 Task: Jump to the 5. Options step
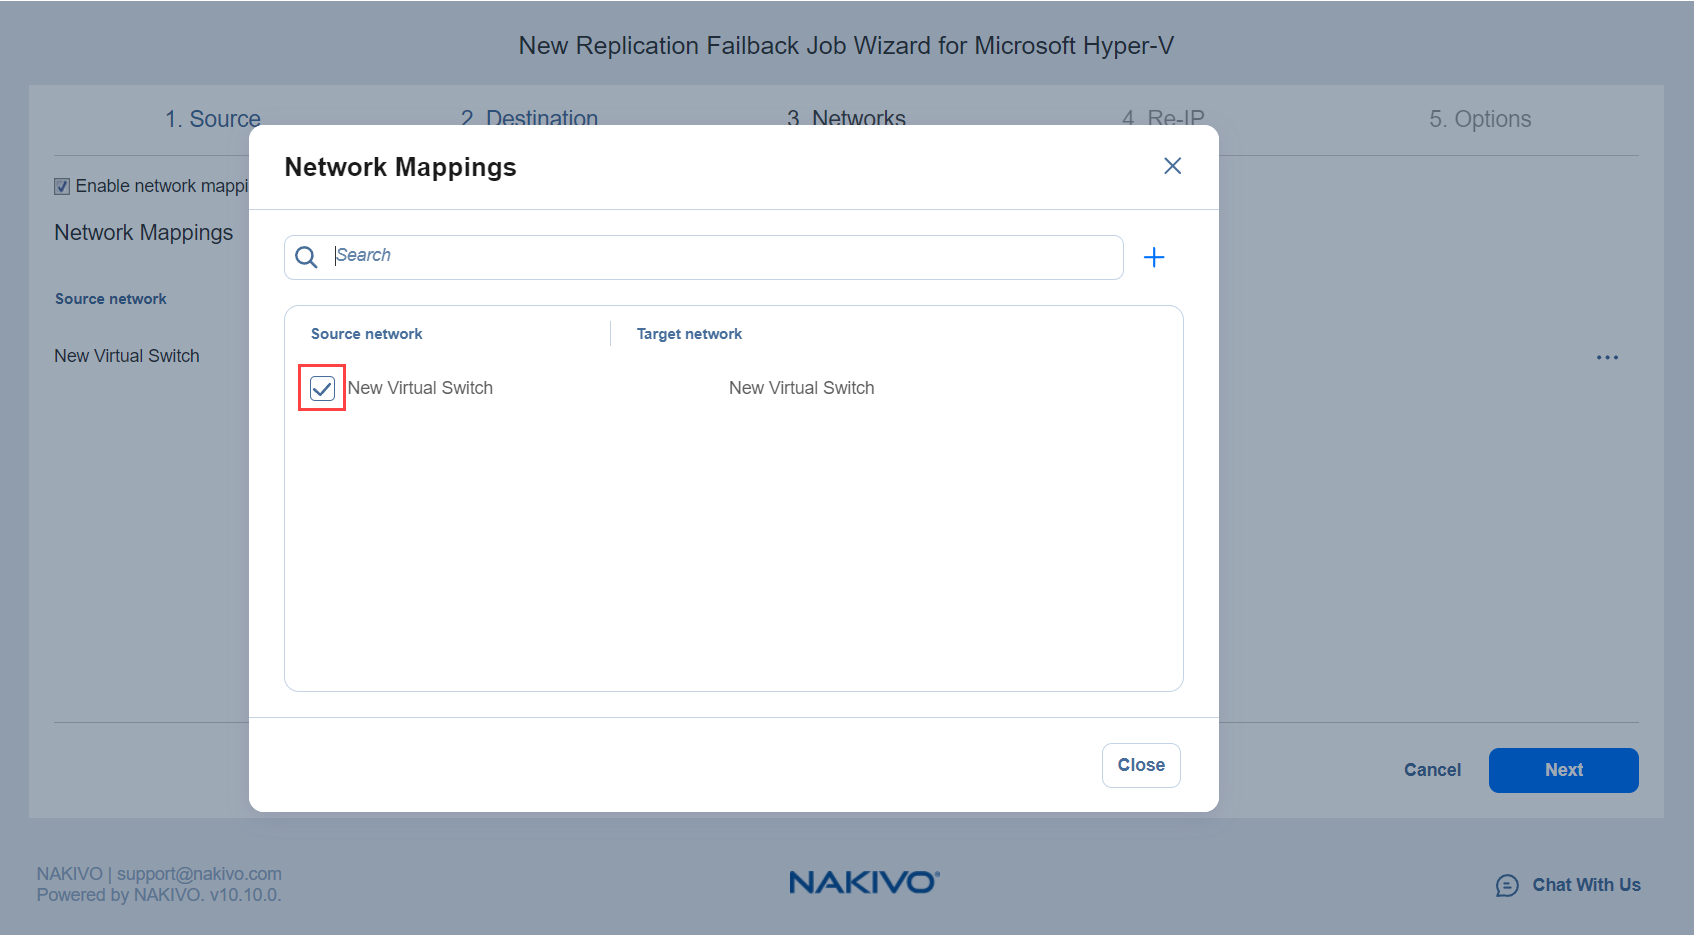(x=1479, y=119)
